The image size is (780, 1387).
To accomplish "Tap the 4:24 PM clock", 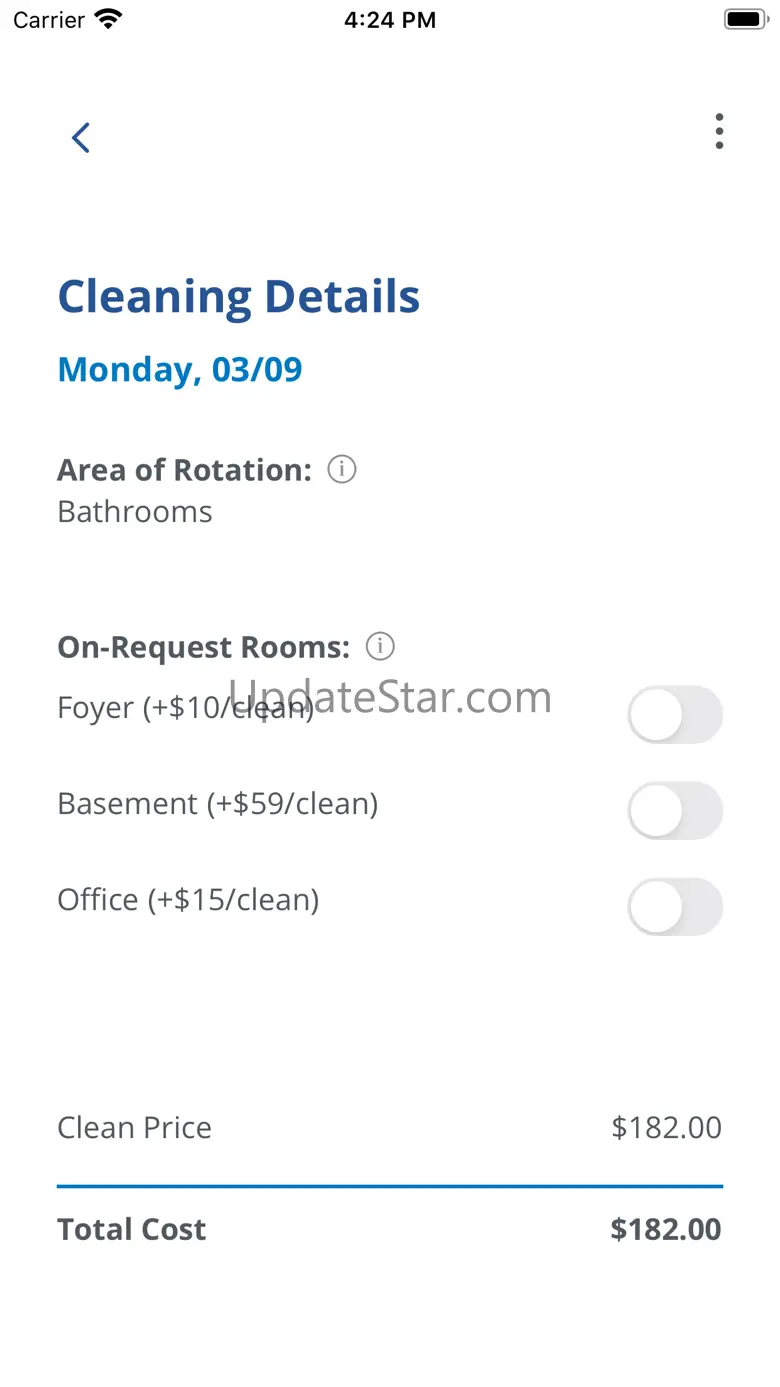I will pyautogui.click(x=390, y=19).
